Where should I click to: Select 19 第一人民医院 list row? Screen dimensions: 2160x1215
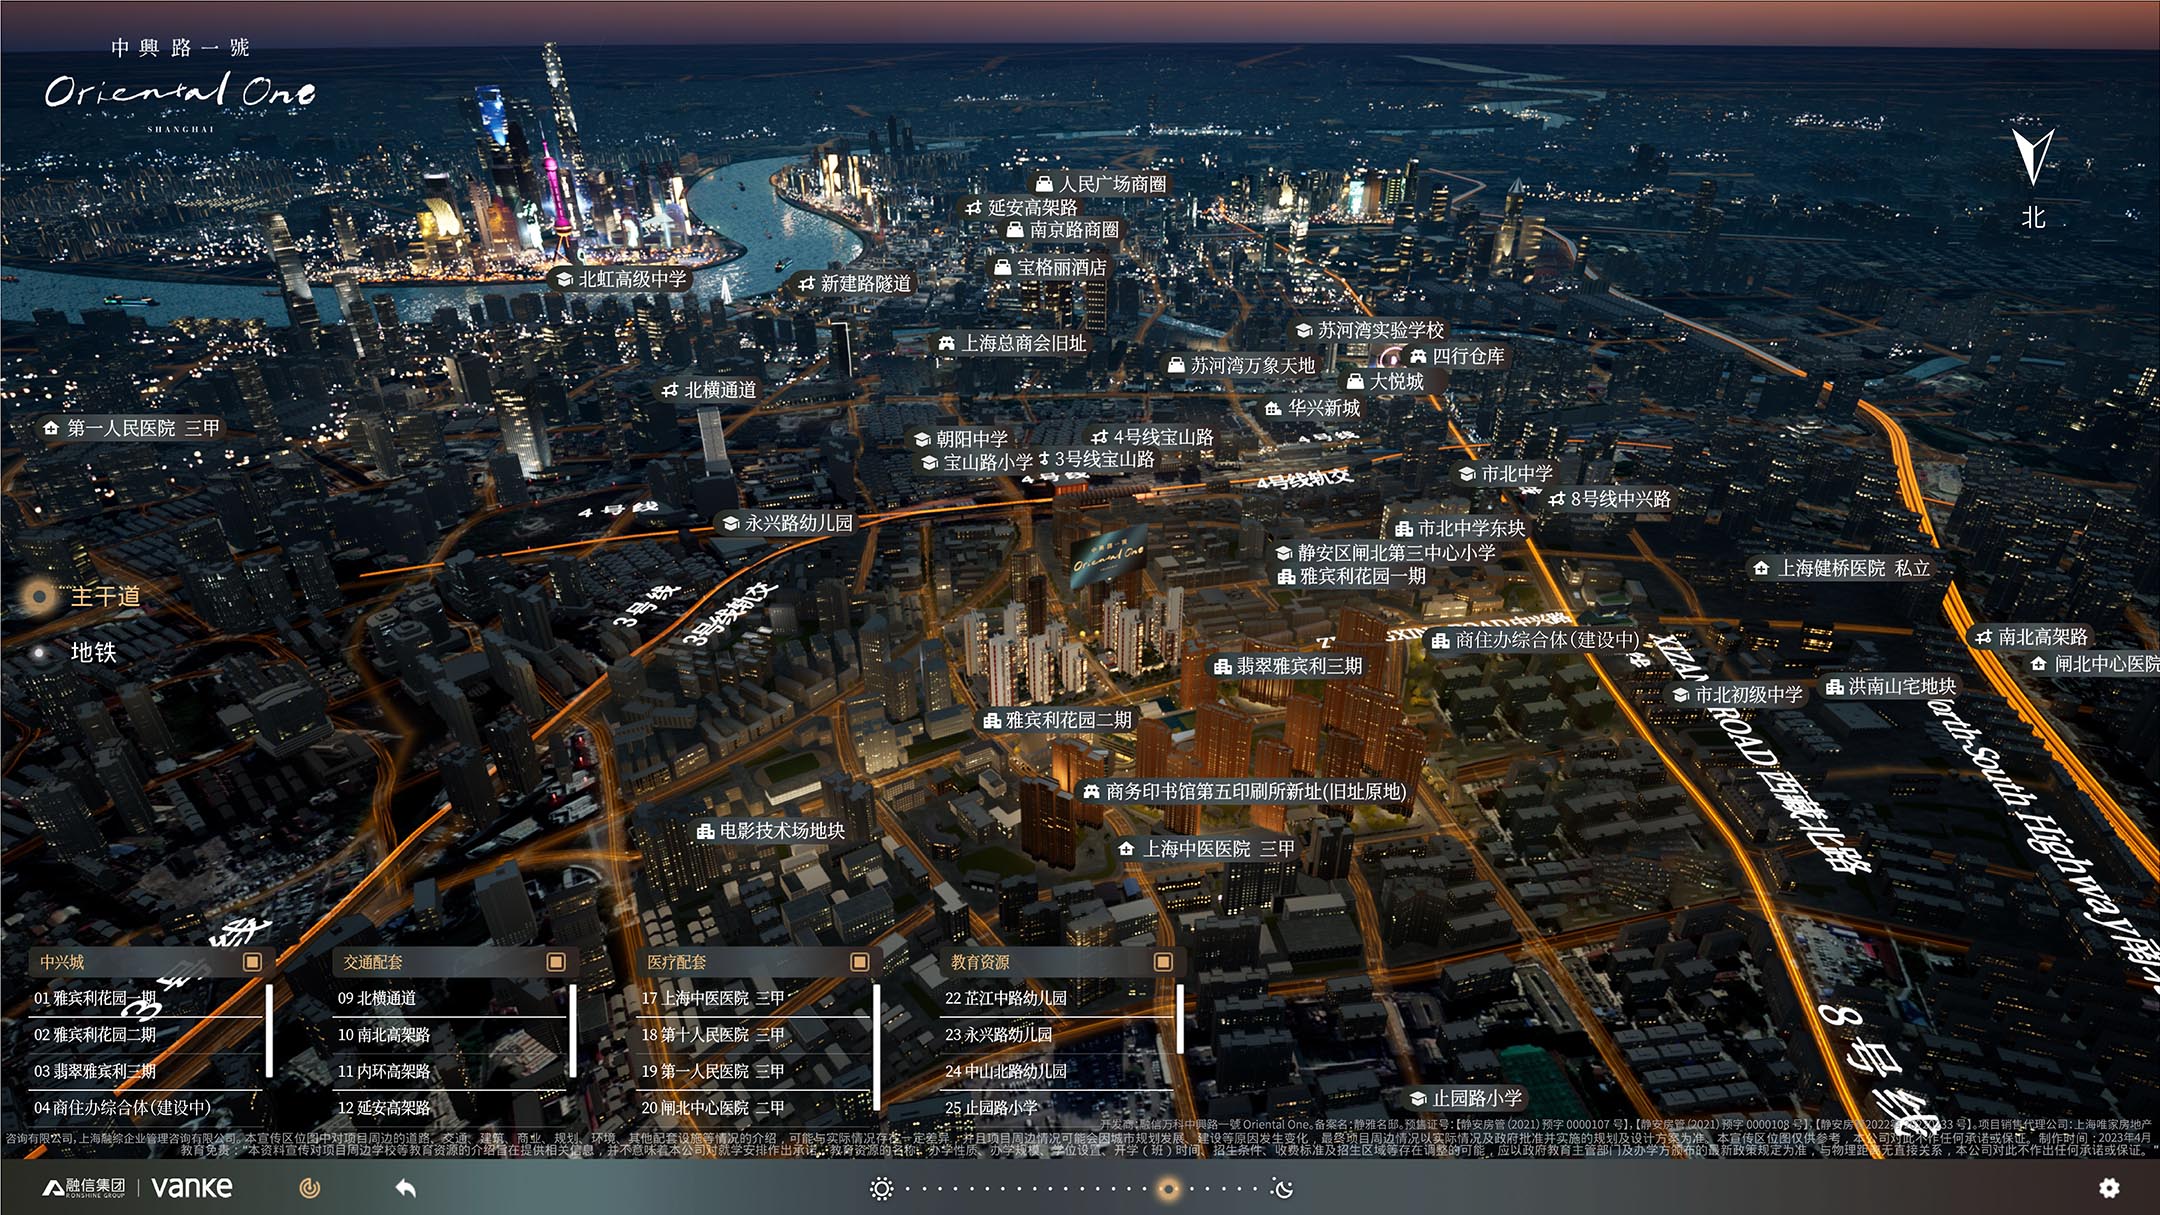754,1071
